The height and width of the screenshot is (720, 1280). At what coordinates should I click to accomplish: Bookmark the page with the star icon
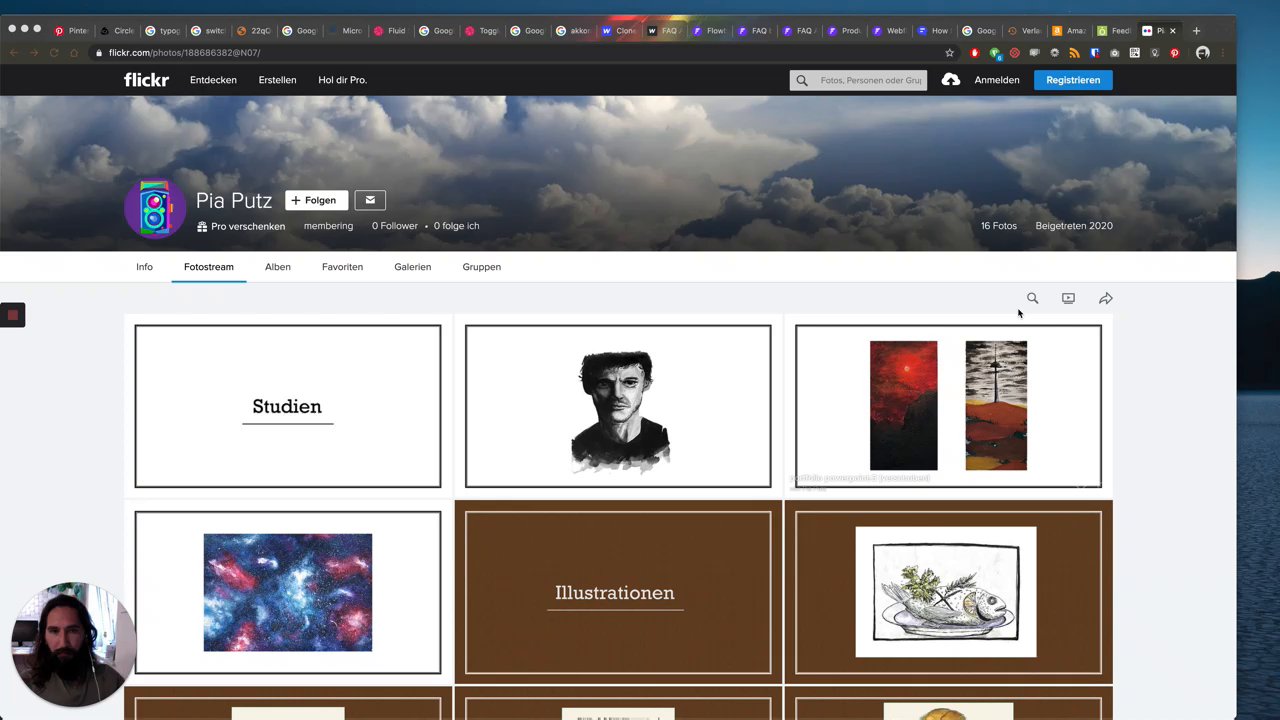tap(949, 53)
